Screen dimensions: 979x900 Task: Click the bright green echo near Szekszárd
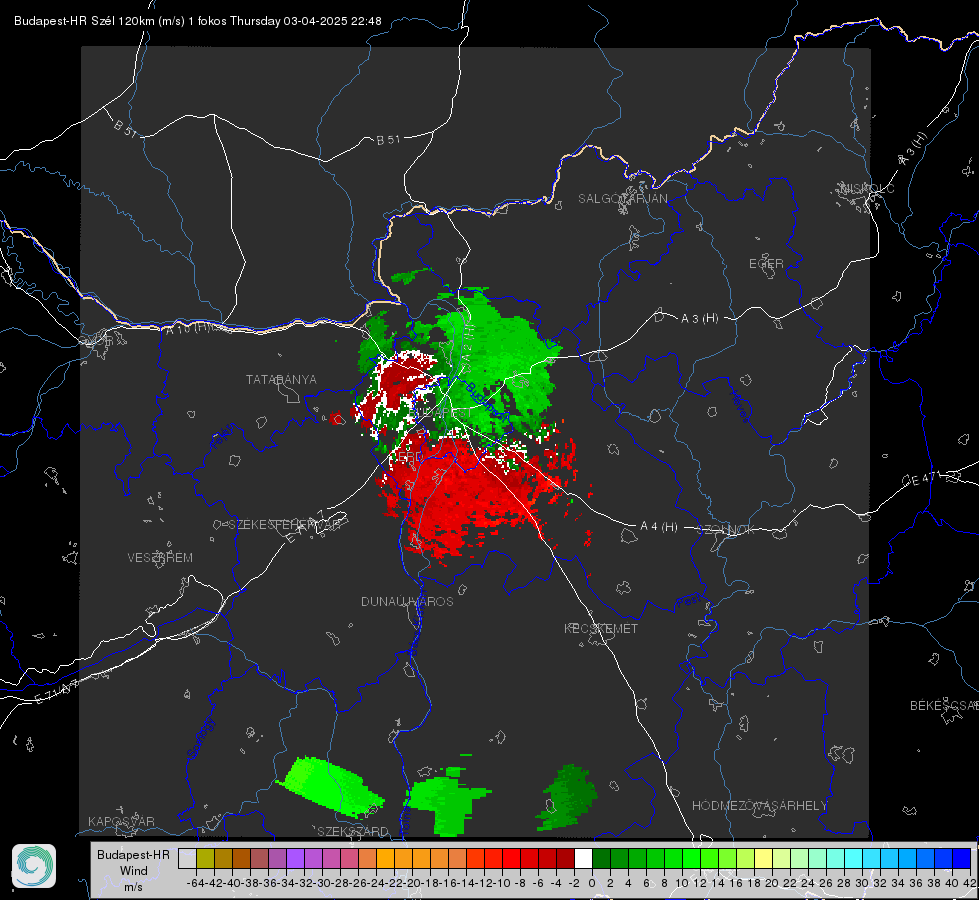tap(330, 787)
